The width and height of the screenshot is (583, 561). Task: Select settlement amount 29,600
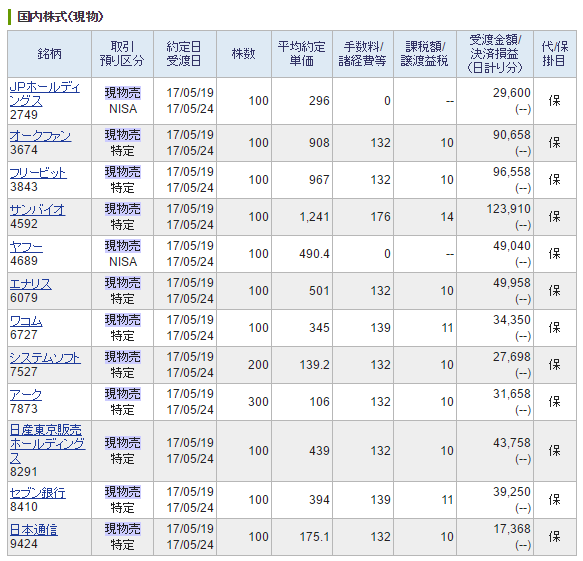512,93
